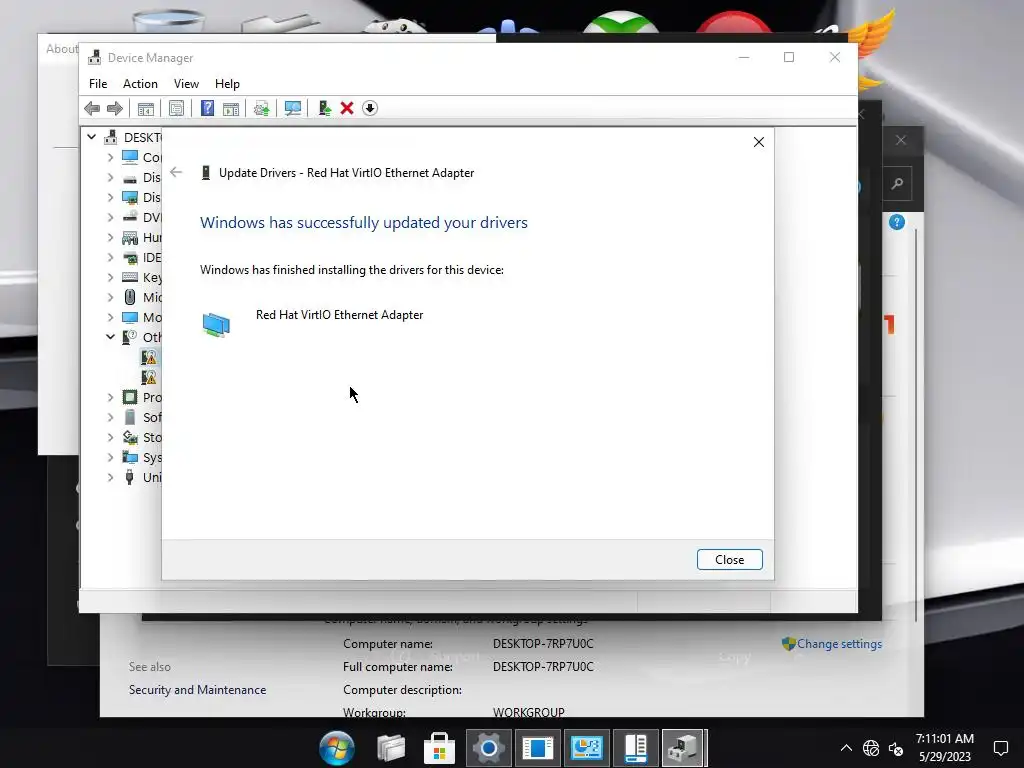Click the blue help icon in background window

(897, 222)
